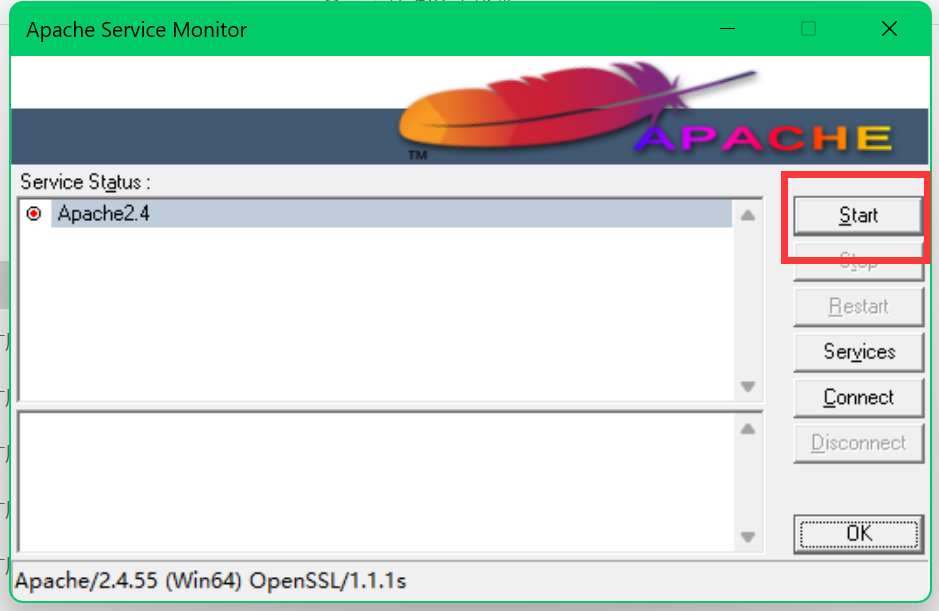Click the greyed-out Restart button

click(x=858, y=307)
